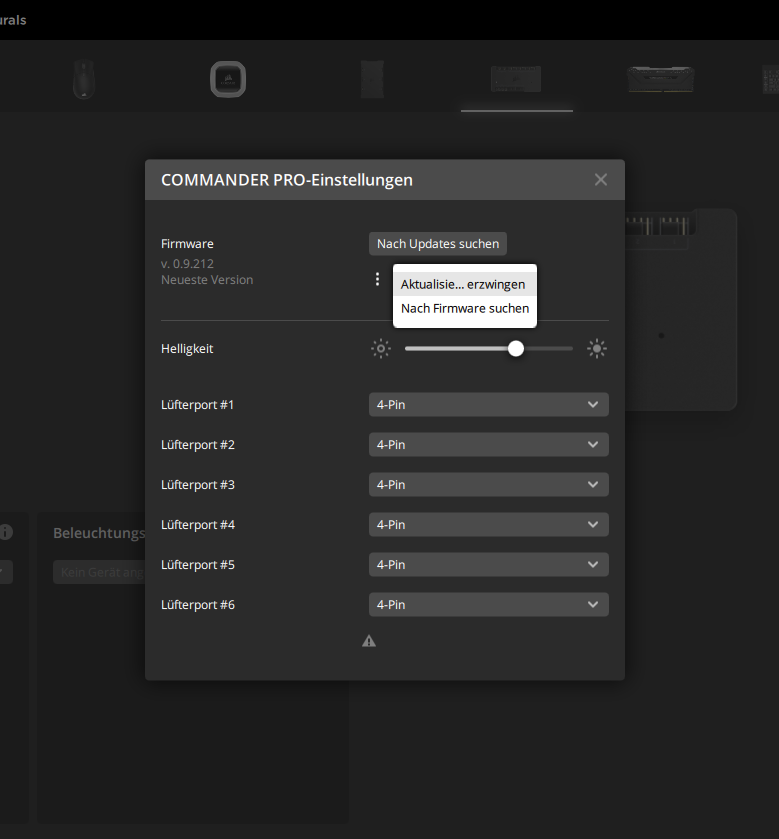The image size is (779, 839).
Task: Open the Lüfterport #4 dropdown
Action: click(488, 524)
